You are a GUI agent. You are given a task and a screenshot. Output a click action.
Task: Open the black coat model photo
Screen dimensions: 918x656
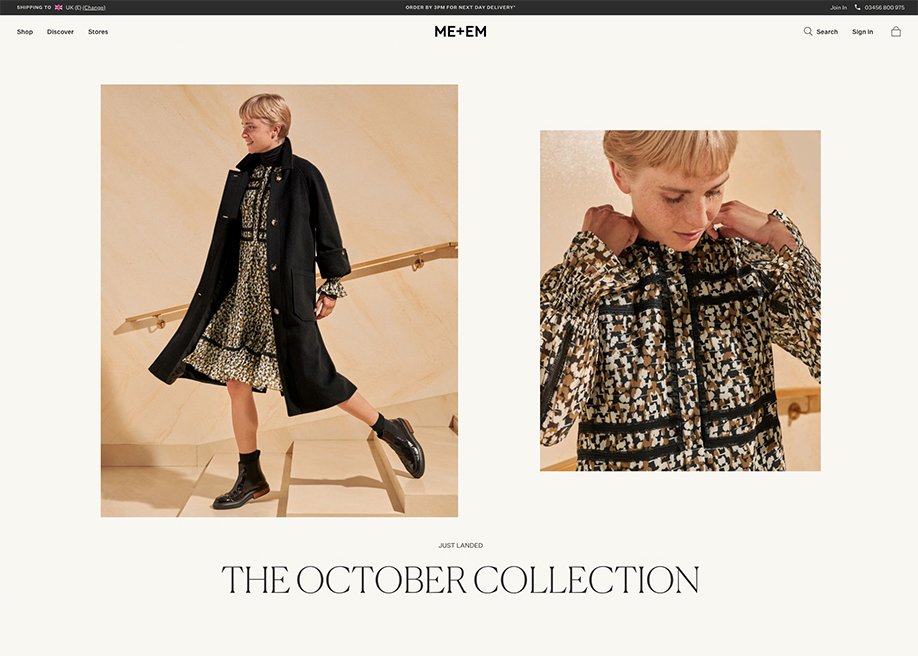279,300
